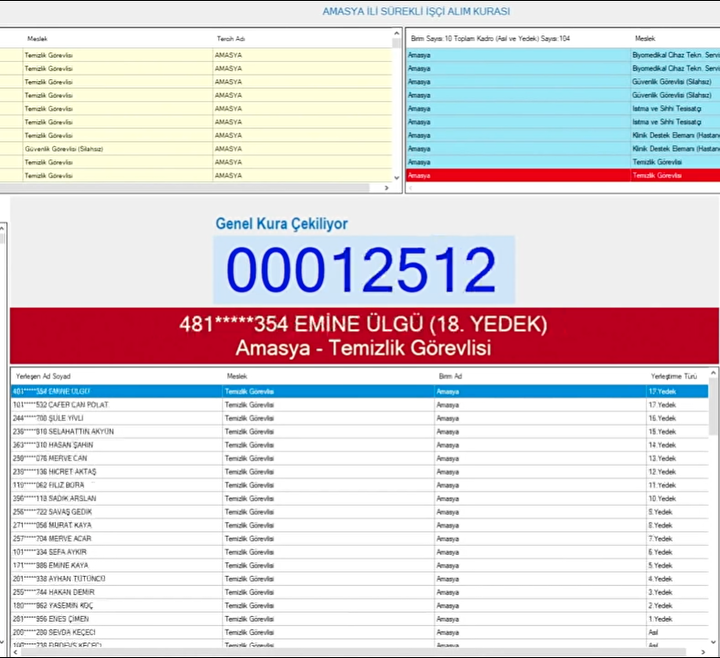Click Yerleştirme Türü column header
This screenshot has height=658, width=720.
coord(674,376)
